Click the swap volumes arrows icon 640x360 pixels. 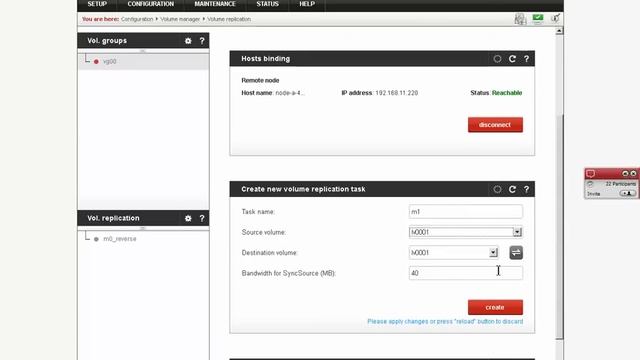(516, 253)
